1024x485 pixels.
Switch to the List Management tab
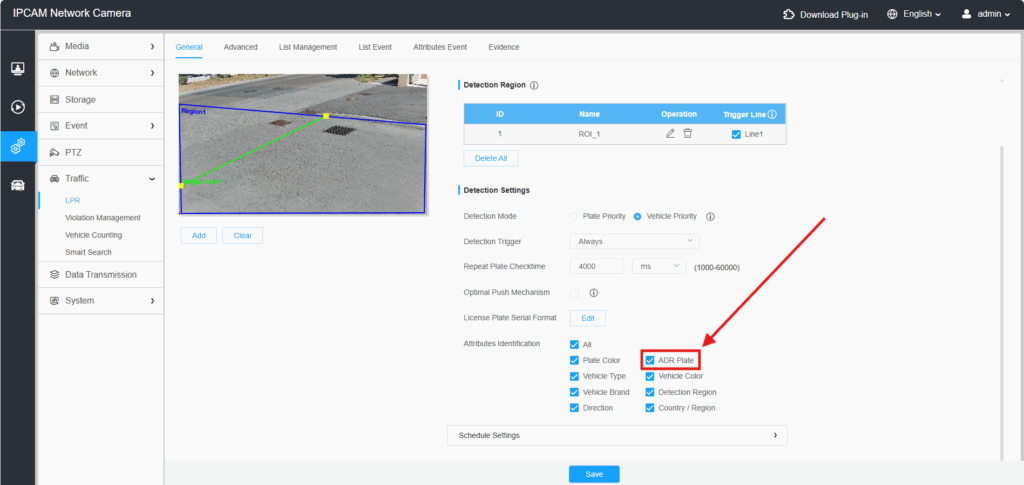tap(308, 47)
